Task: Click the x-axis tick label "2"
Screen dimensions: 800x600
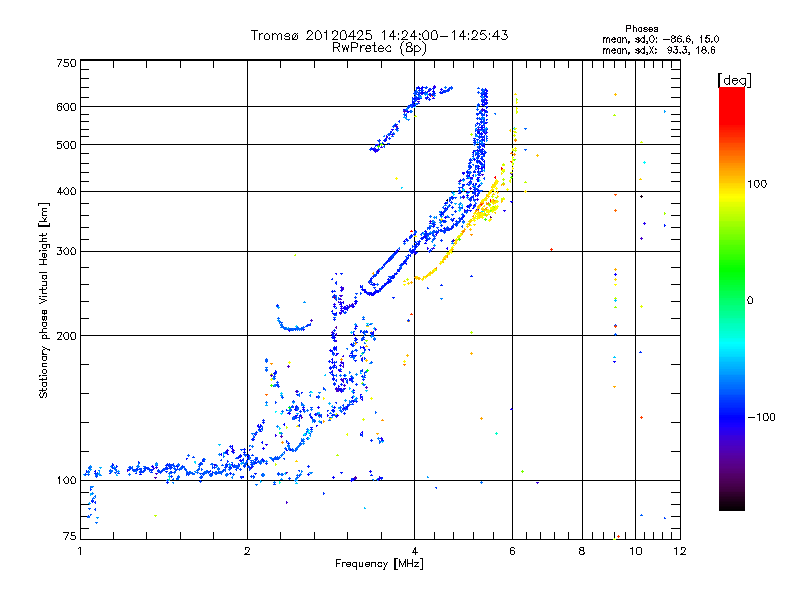Action: tap(247, 551)
